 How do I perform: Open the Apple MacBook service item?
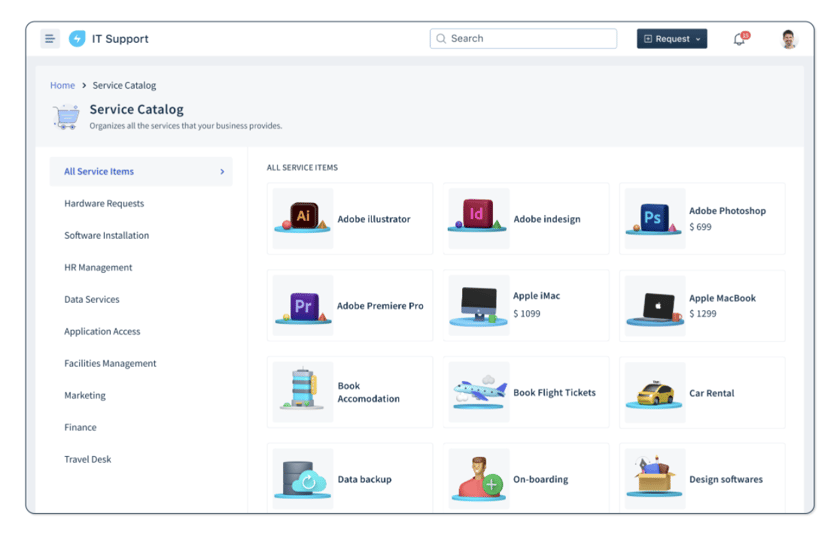[702, 305]
